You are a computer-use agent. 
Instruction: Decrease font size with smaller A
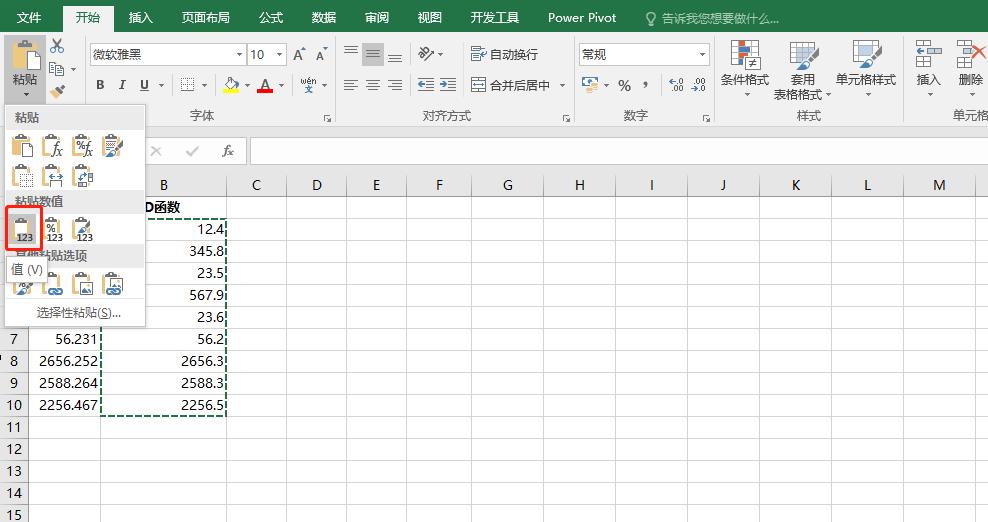pyautogui.click(x=321, y=55)
